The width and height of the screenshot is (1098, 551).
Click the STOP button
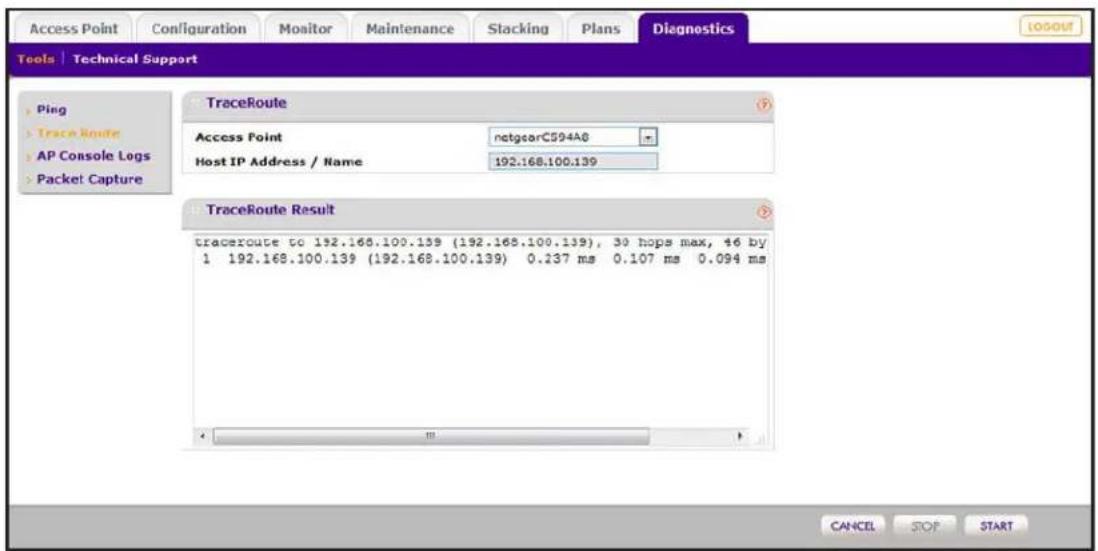coord(924,526)
